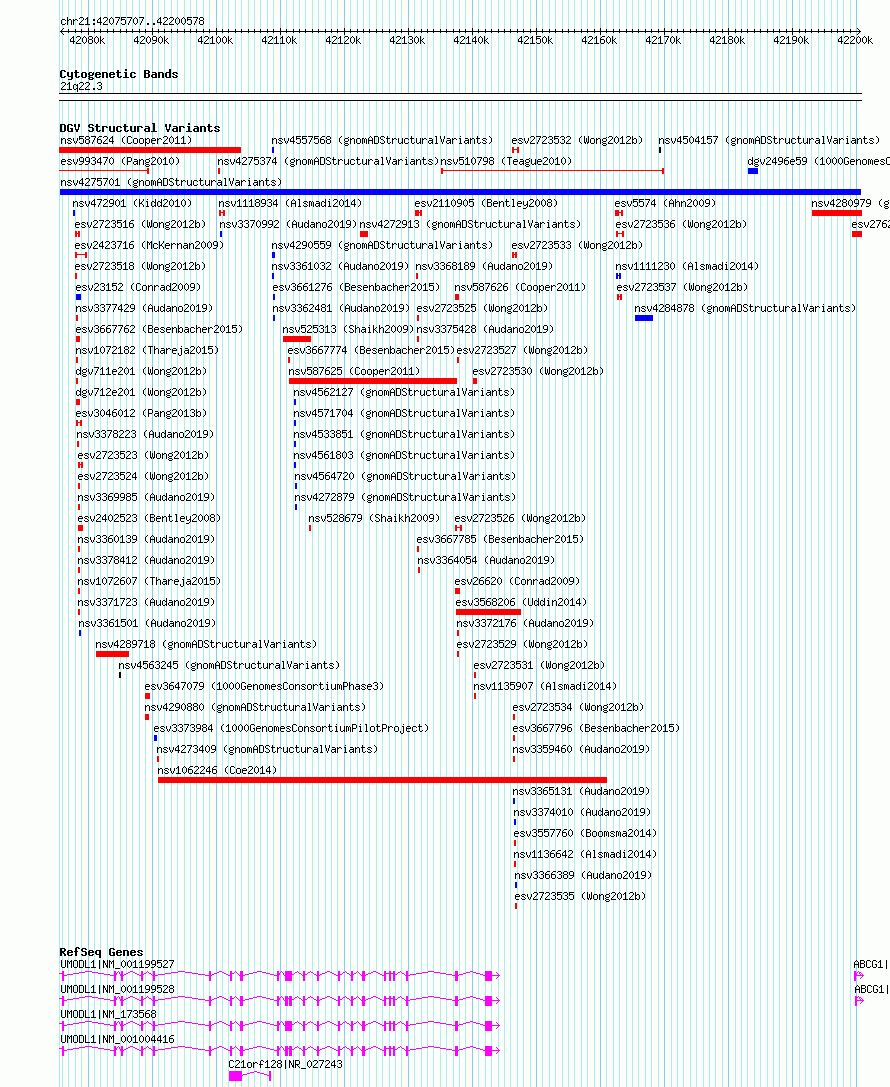Click the esv5574 (Ahn2009) label
The height and width of the screenshot is (1087, 890).
tap(665, 203)
